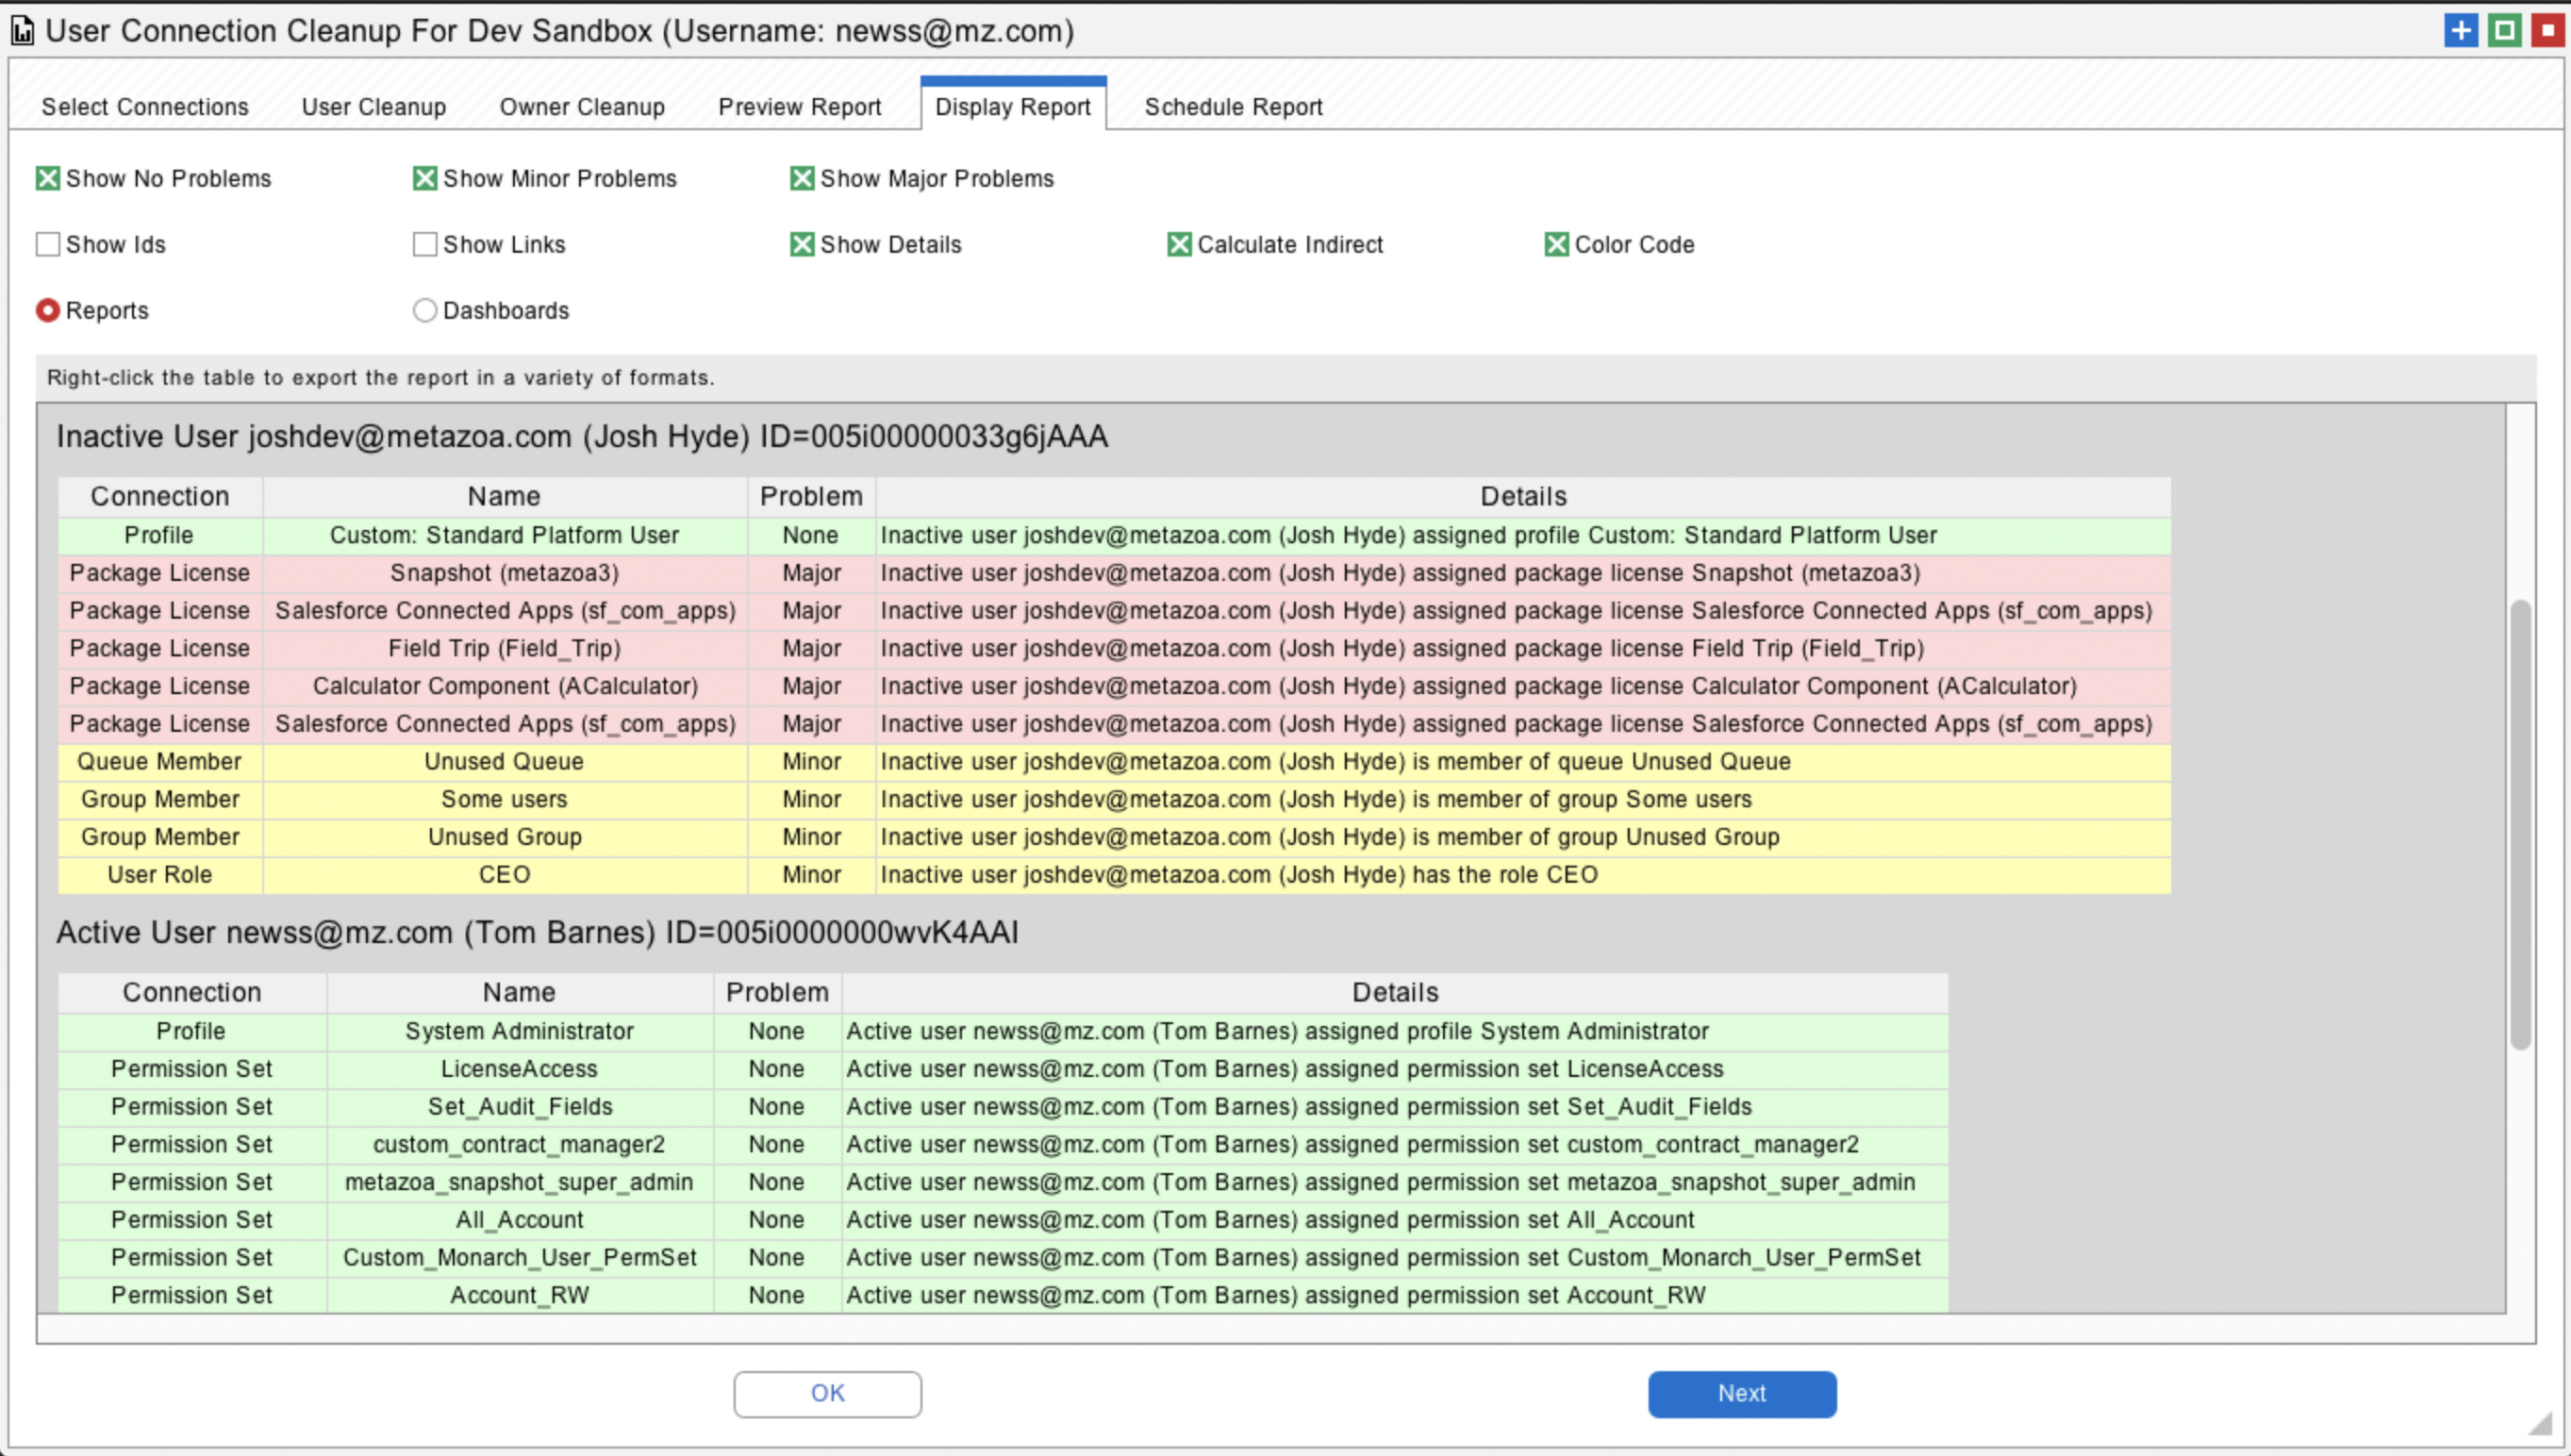Click the Major cell in Snapshot (metazoa3) row
The height and width of the screenshot is (1456, 2571).
811,573
